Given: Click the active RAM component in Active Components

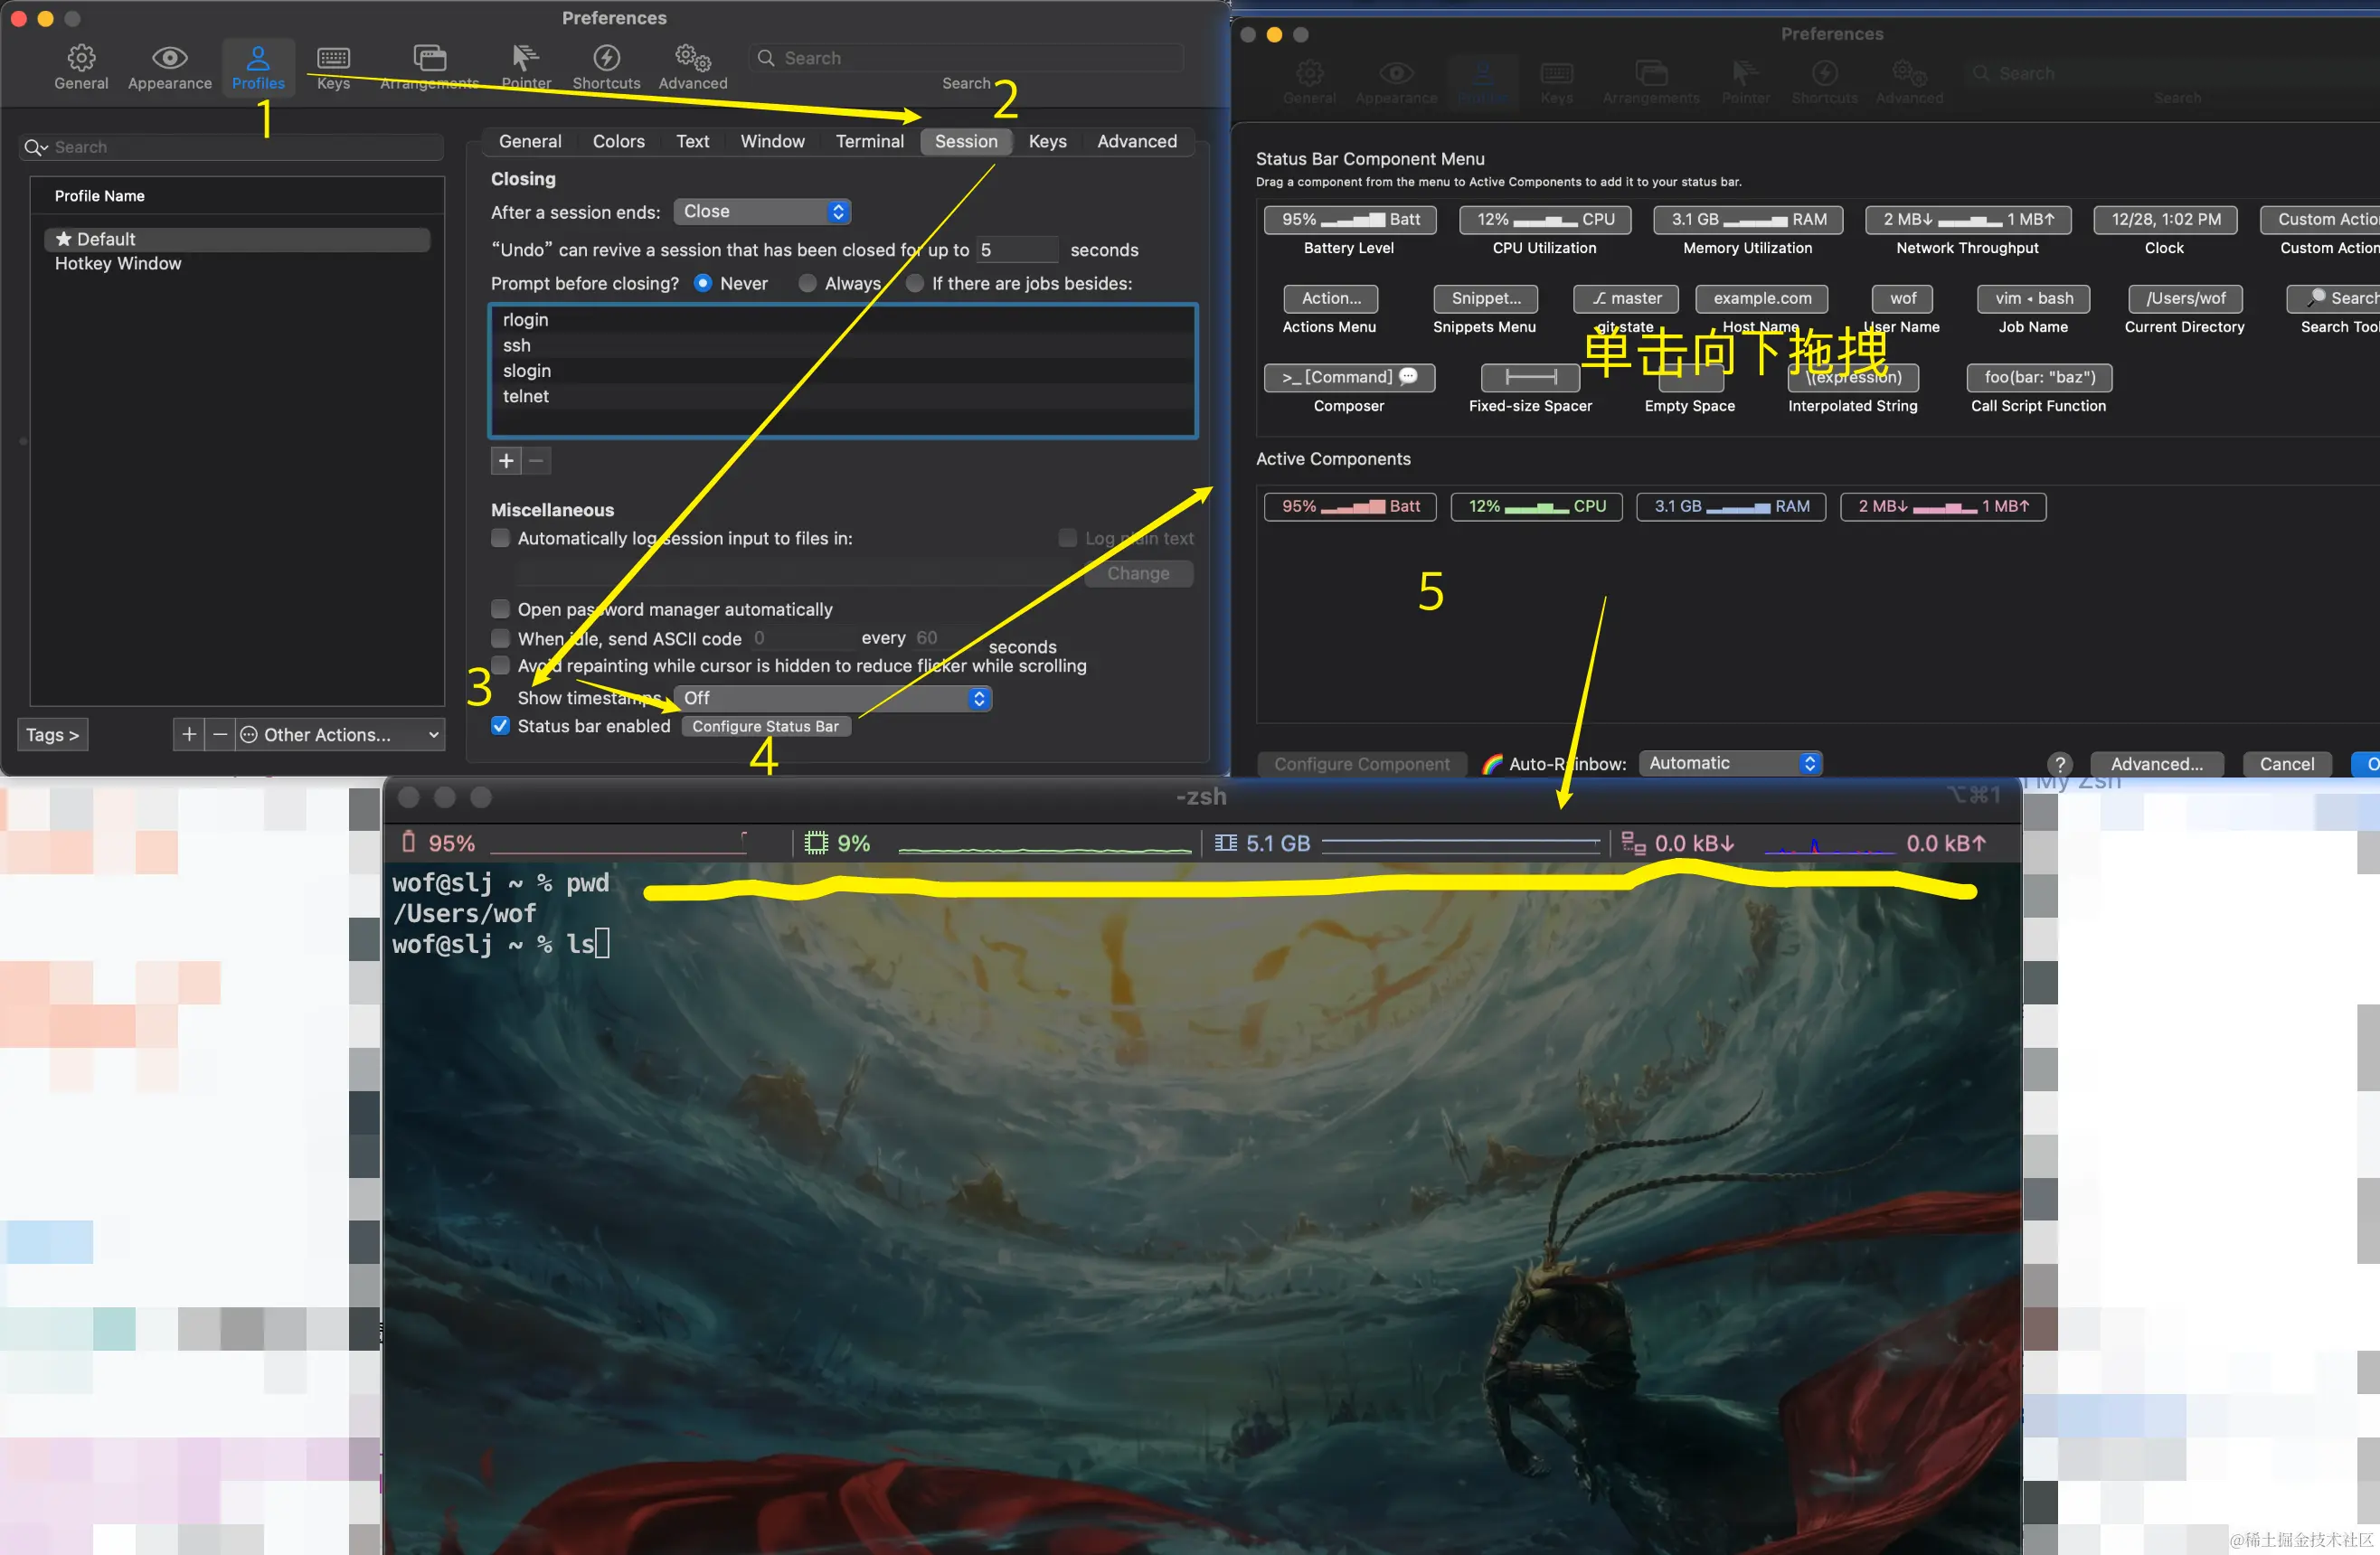Looking at the screenshot, I should coord(1730,507).
